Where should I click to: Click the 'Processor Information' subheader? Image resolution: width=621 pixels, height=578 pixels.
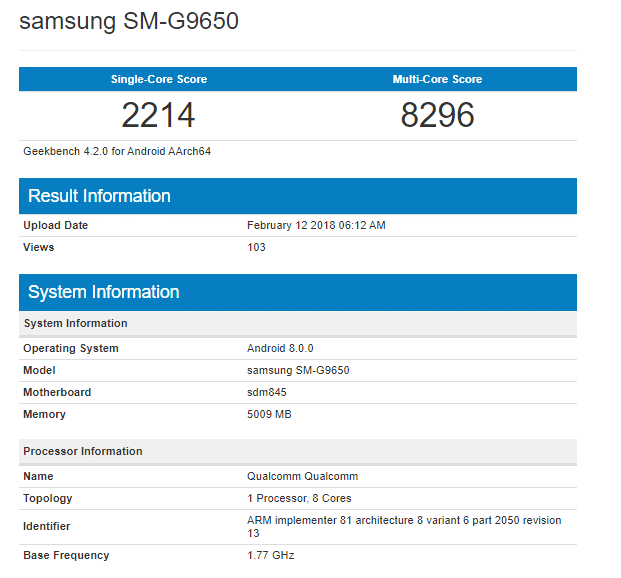(298, 452)
